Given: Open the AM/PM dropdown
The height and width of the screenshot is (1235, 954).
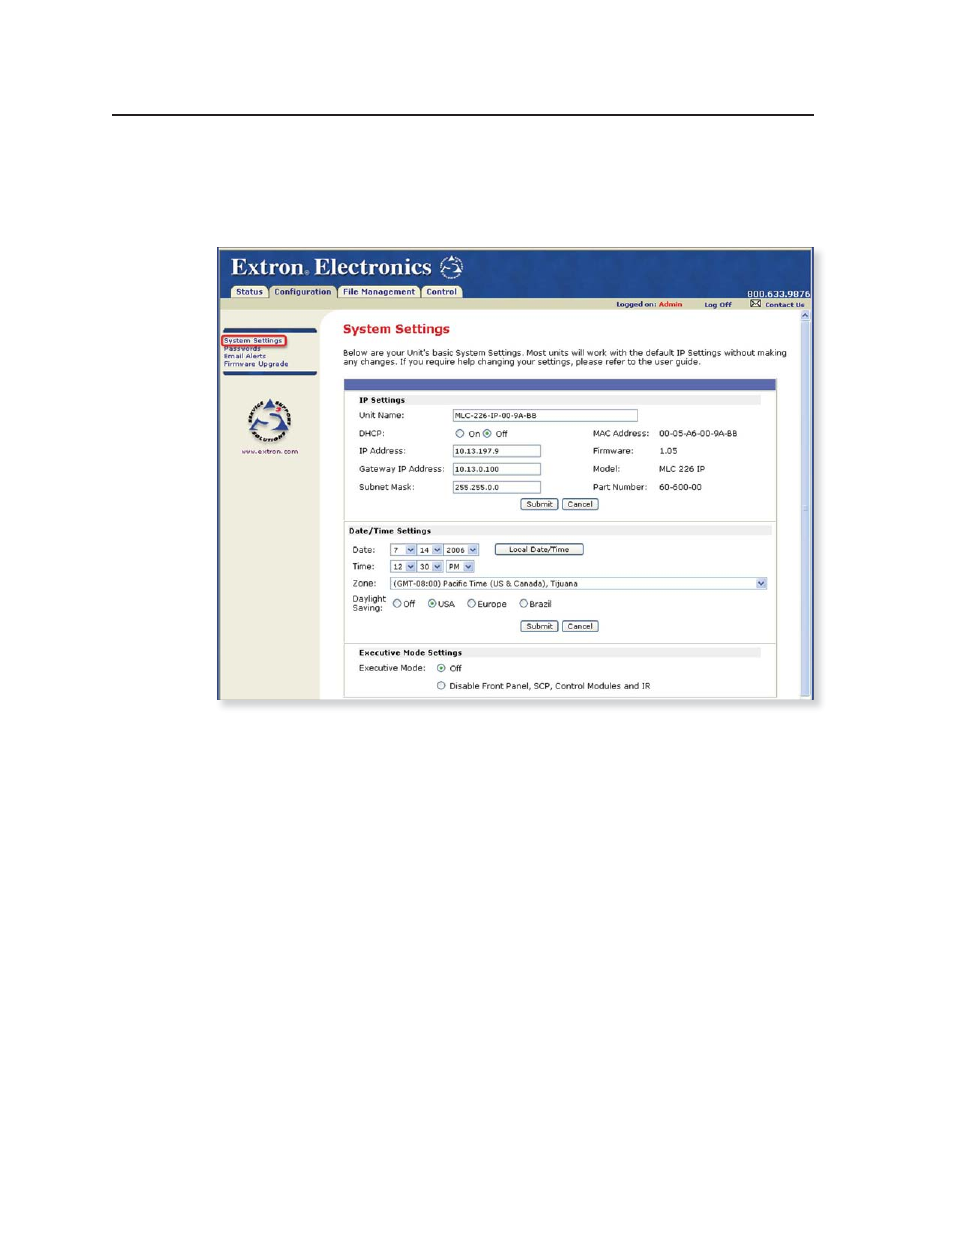Looking at the screenshot, I should pos(460,566).
